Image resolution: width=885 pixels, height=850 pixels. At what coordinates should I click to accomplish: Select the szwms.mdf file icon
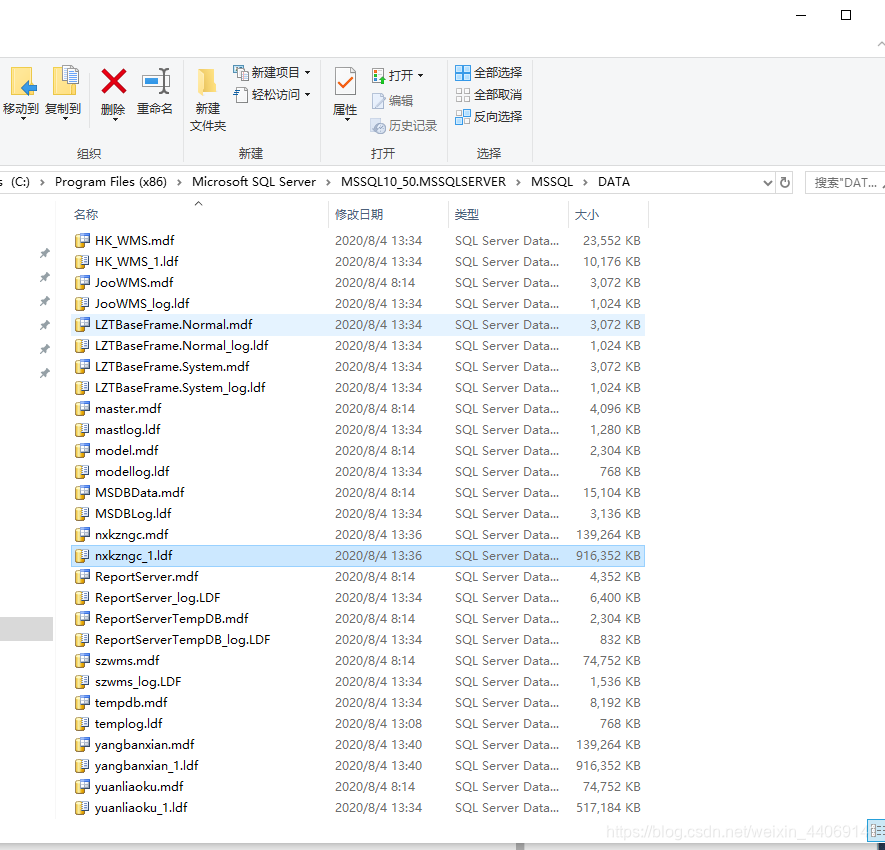[82, 660]
